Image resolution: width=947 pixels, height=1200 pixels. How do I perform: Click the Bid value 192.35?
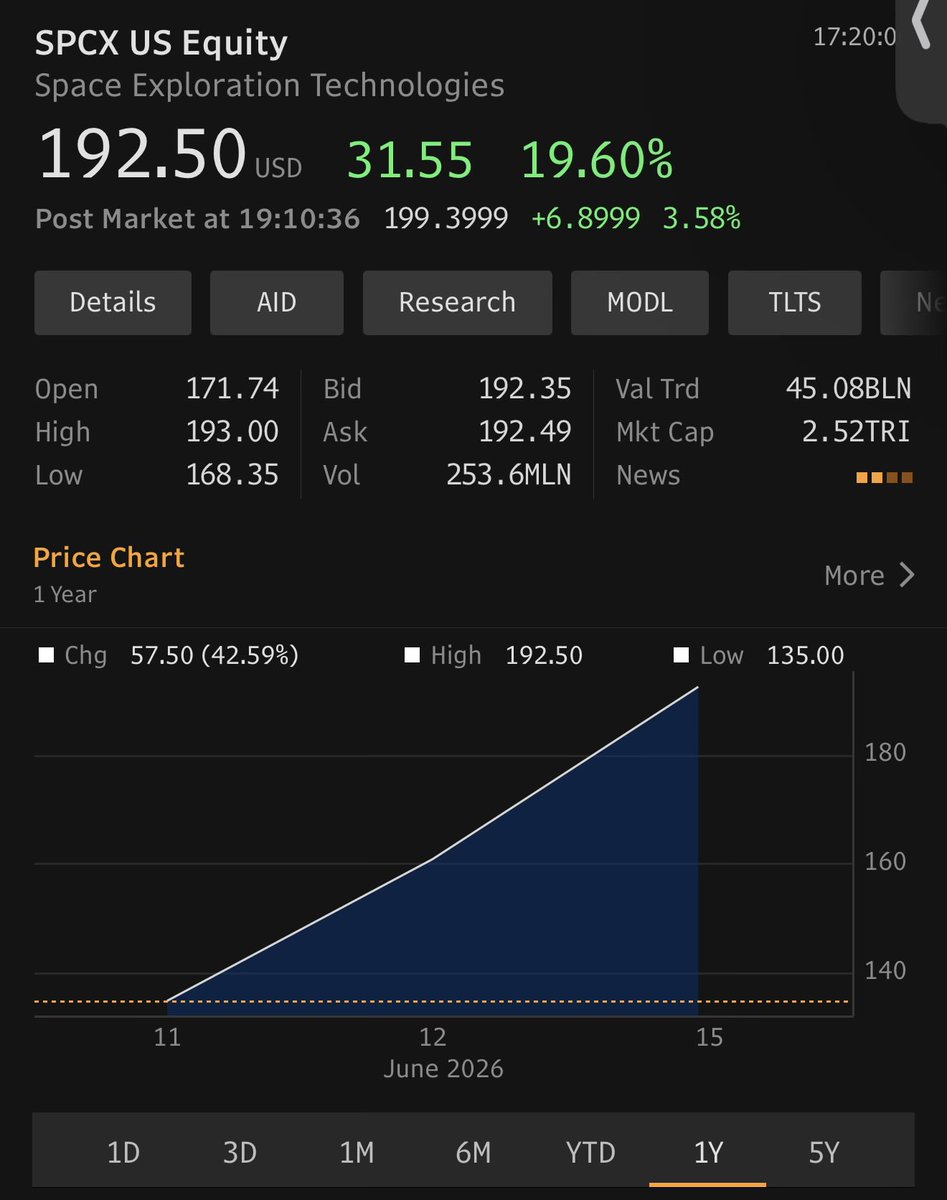point(525,389)
